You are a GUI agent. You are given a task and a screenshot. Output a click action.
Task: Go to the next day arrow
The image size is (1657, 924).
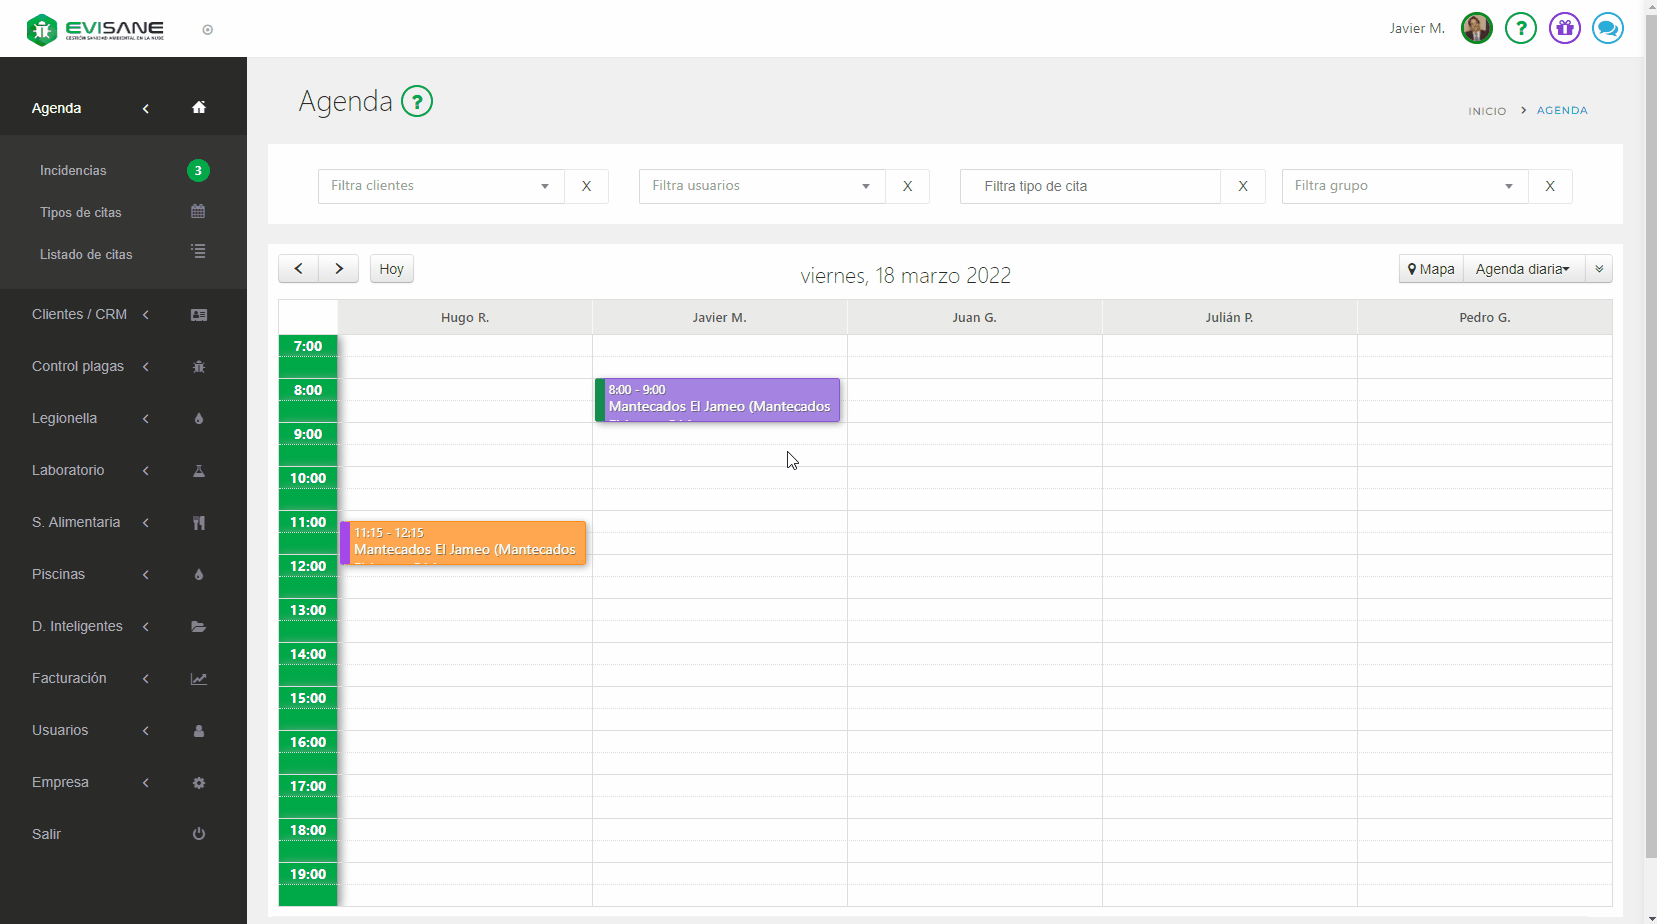pos(339,269)
